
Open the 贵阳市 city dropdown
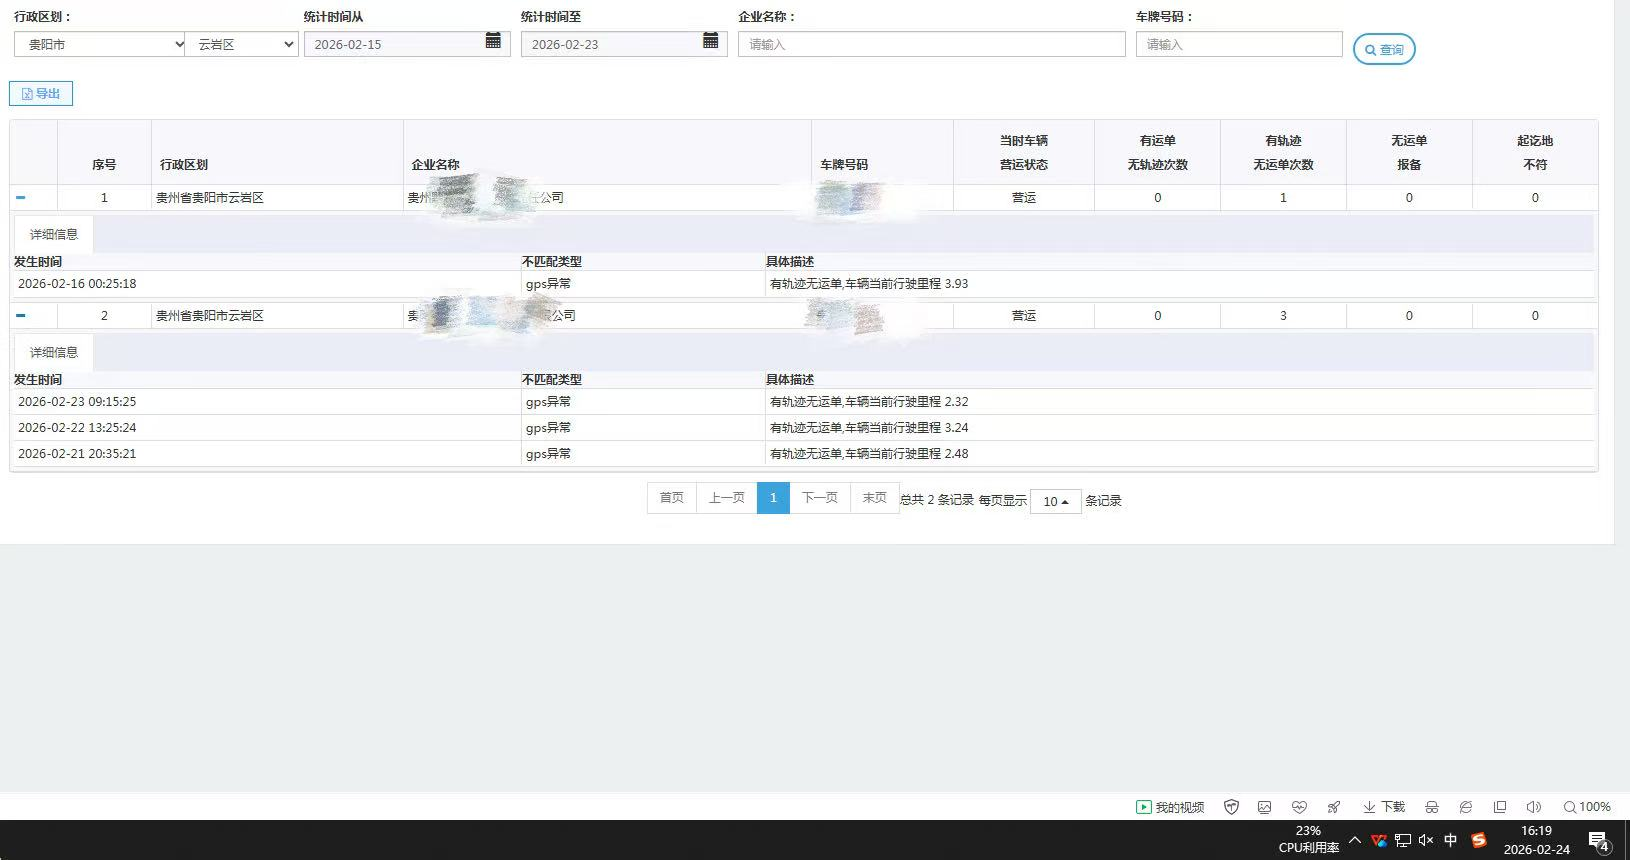pyautogui.click(x=99, y=45)
